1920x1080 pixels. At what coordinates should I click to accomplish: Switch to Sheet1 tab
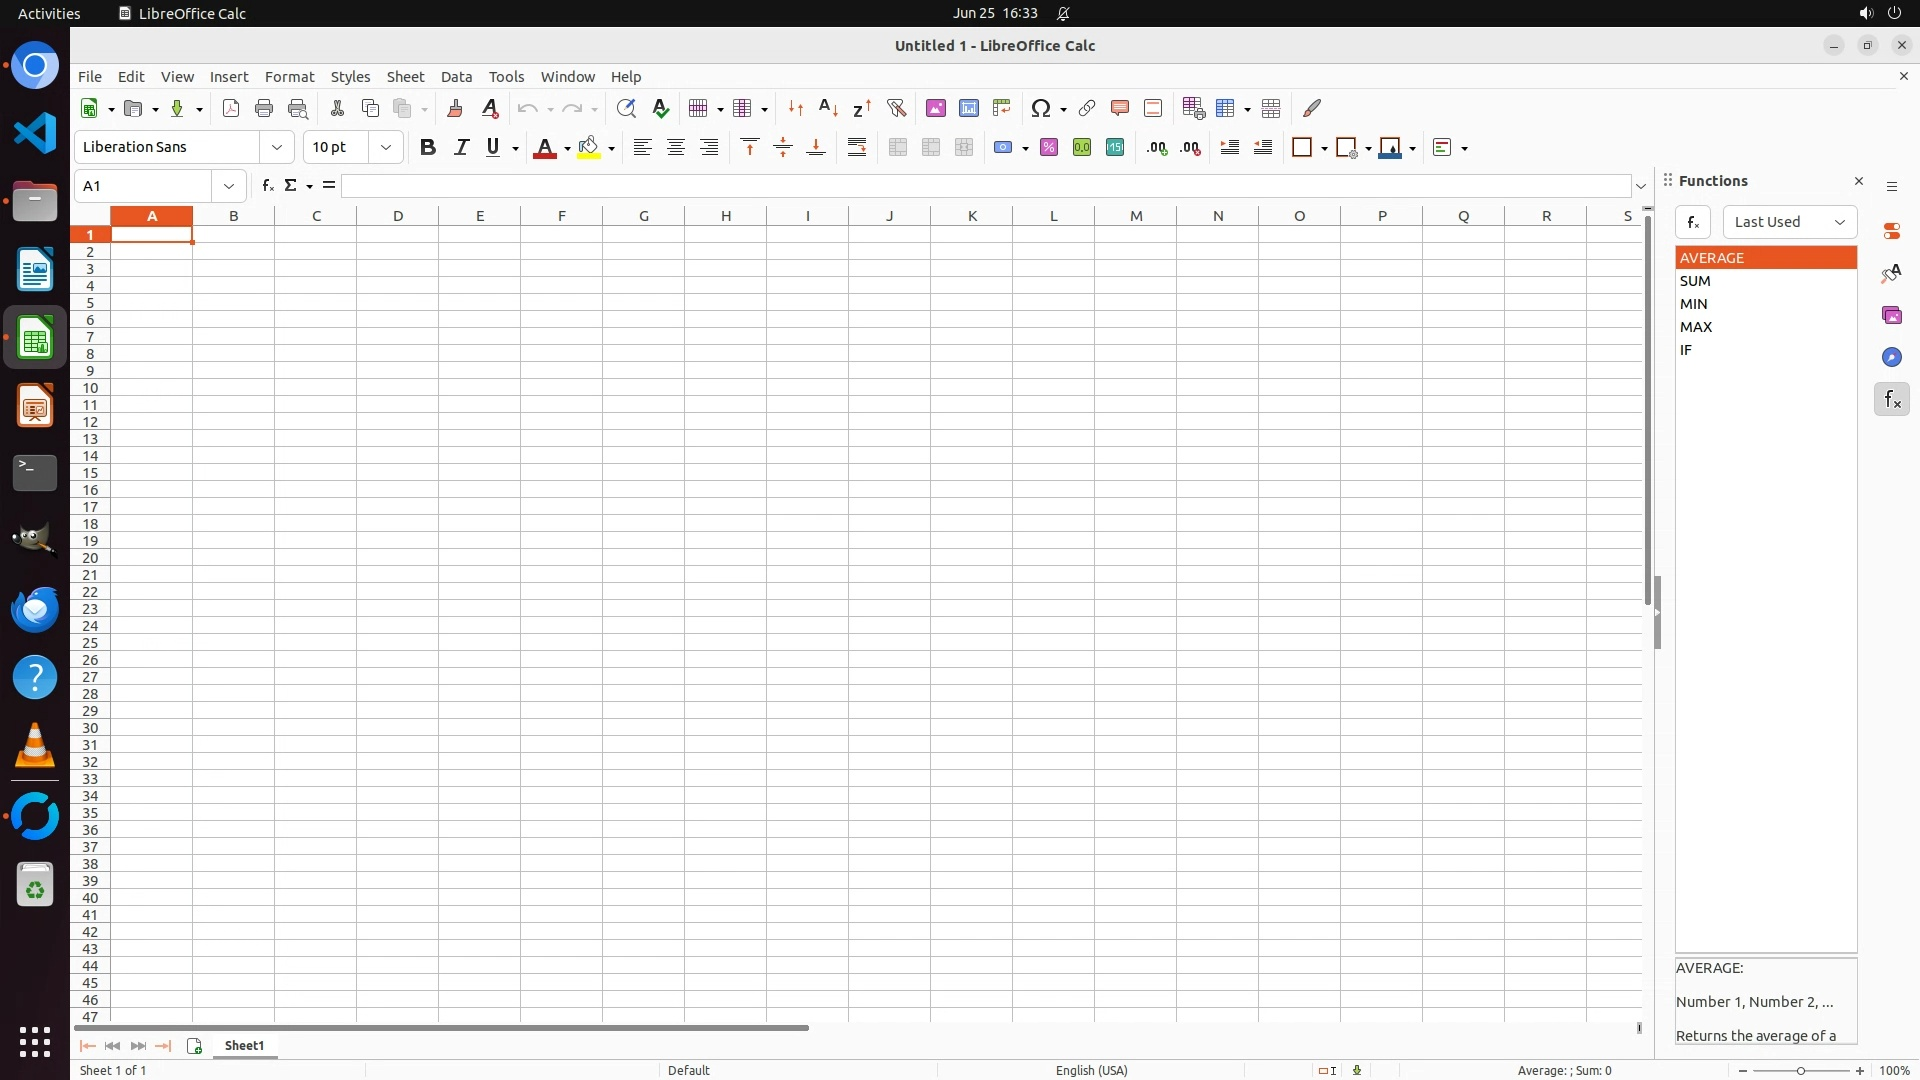[x=245, y=1045]
